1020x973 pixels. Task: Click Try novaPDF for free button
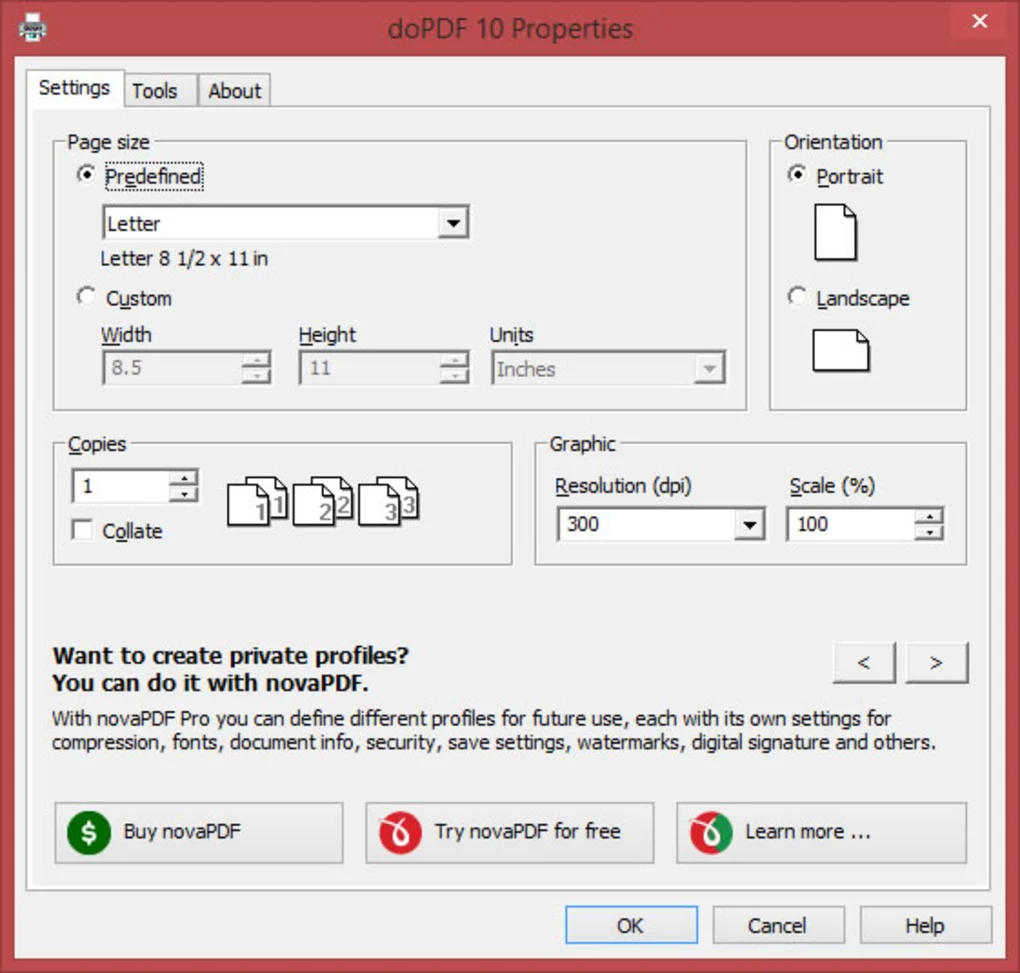click(509, 833)
